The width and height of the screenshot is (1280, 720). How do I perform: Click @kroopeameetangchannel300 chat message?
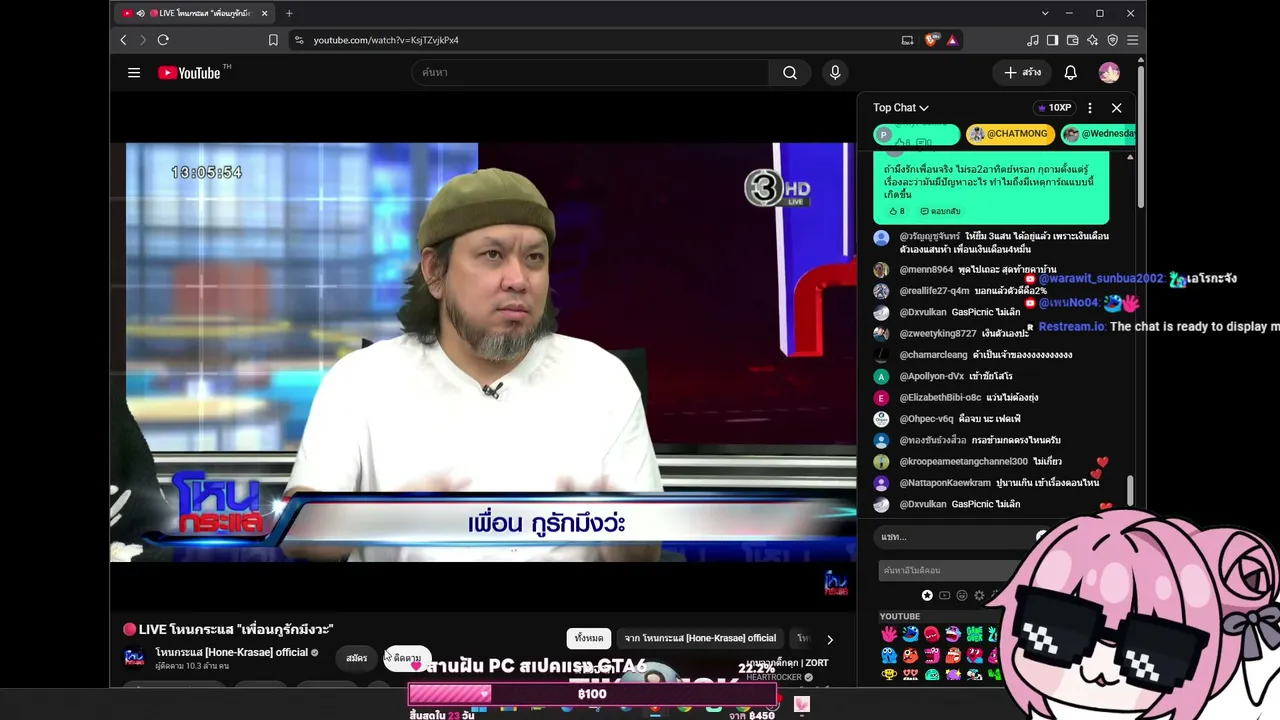point(967,462)
